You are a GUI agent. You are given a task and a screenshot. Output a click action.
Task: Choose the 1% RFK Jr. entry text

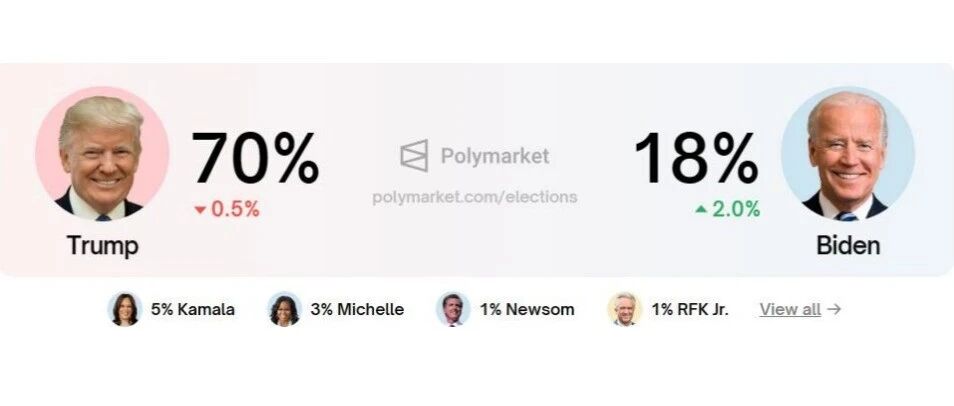pyautogui.click(x=690, y=309)
